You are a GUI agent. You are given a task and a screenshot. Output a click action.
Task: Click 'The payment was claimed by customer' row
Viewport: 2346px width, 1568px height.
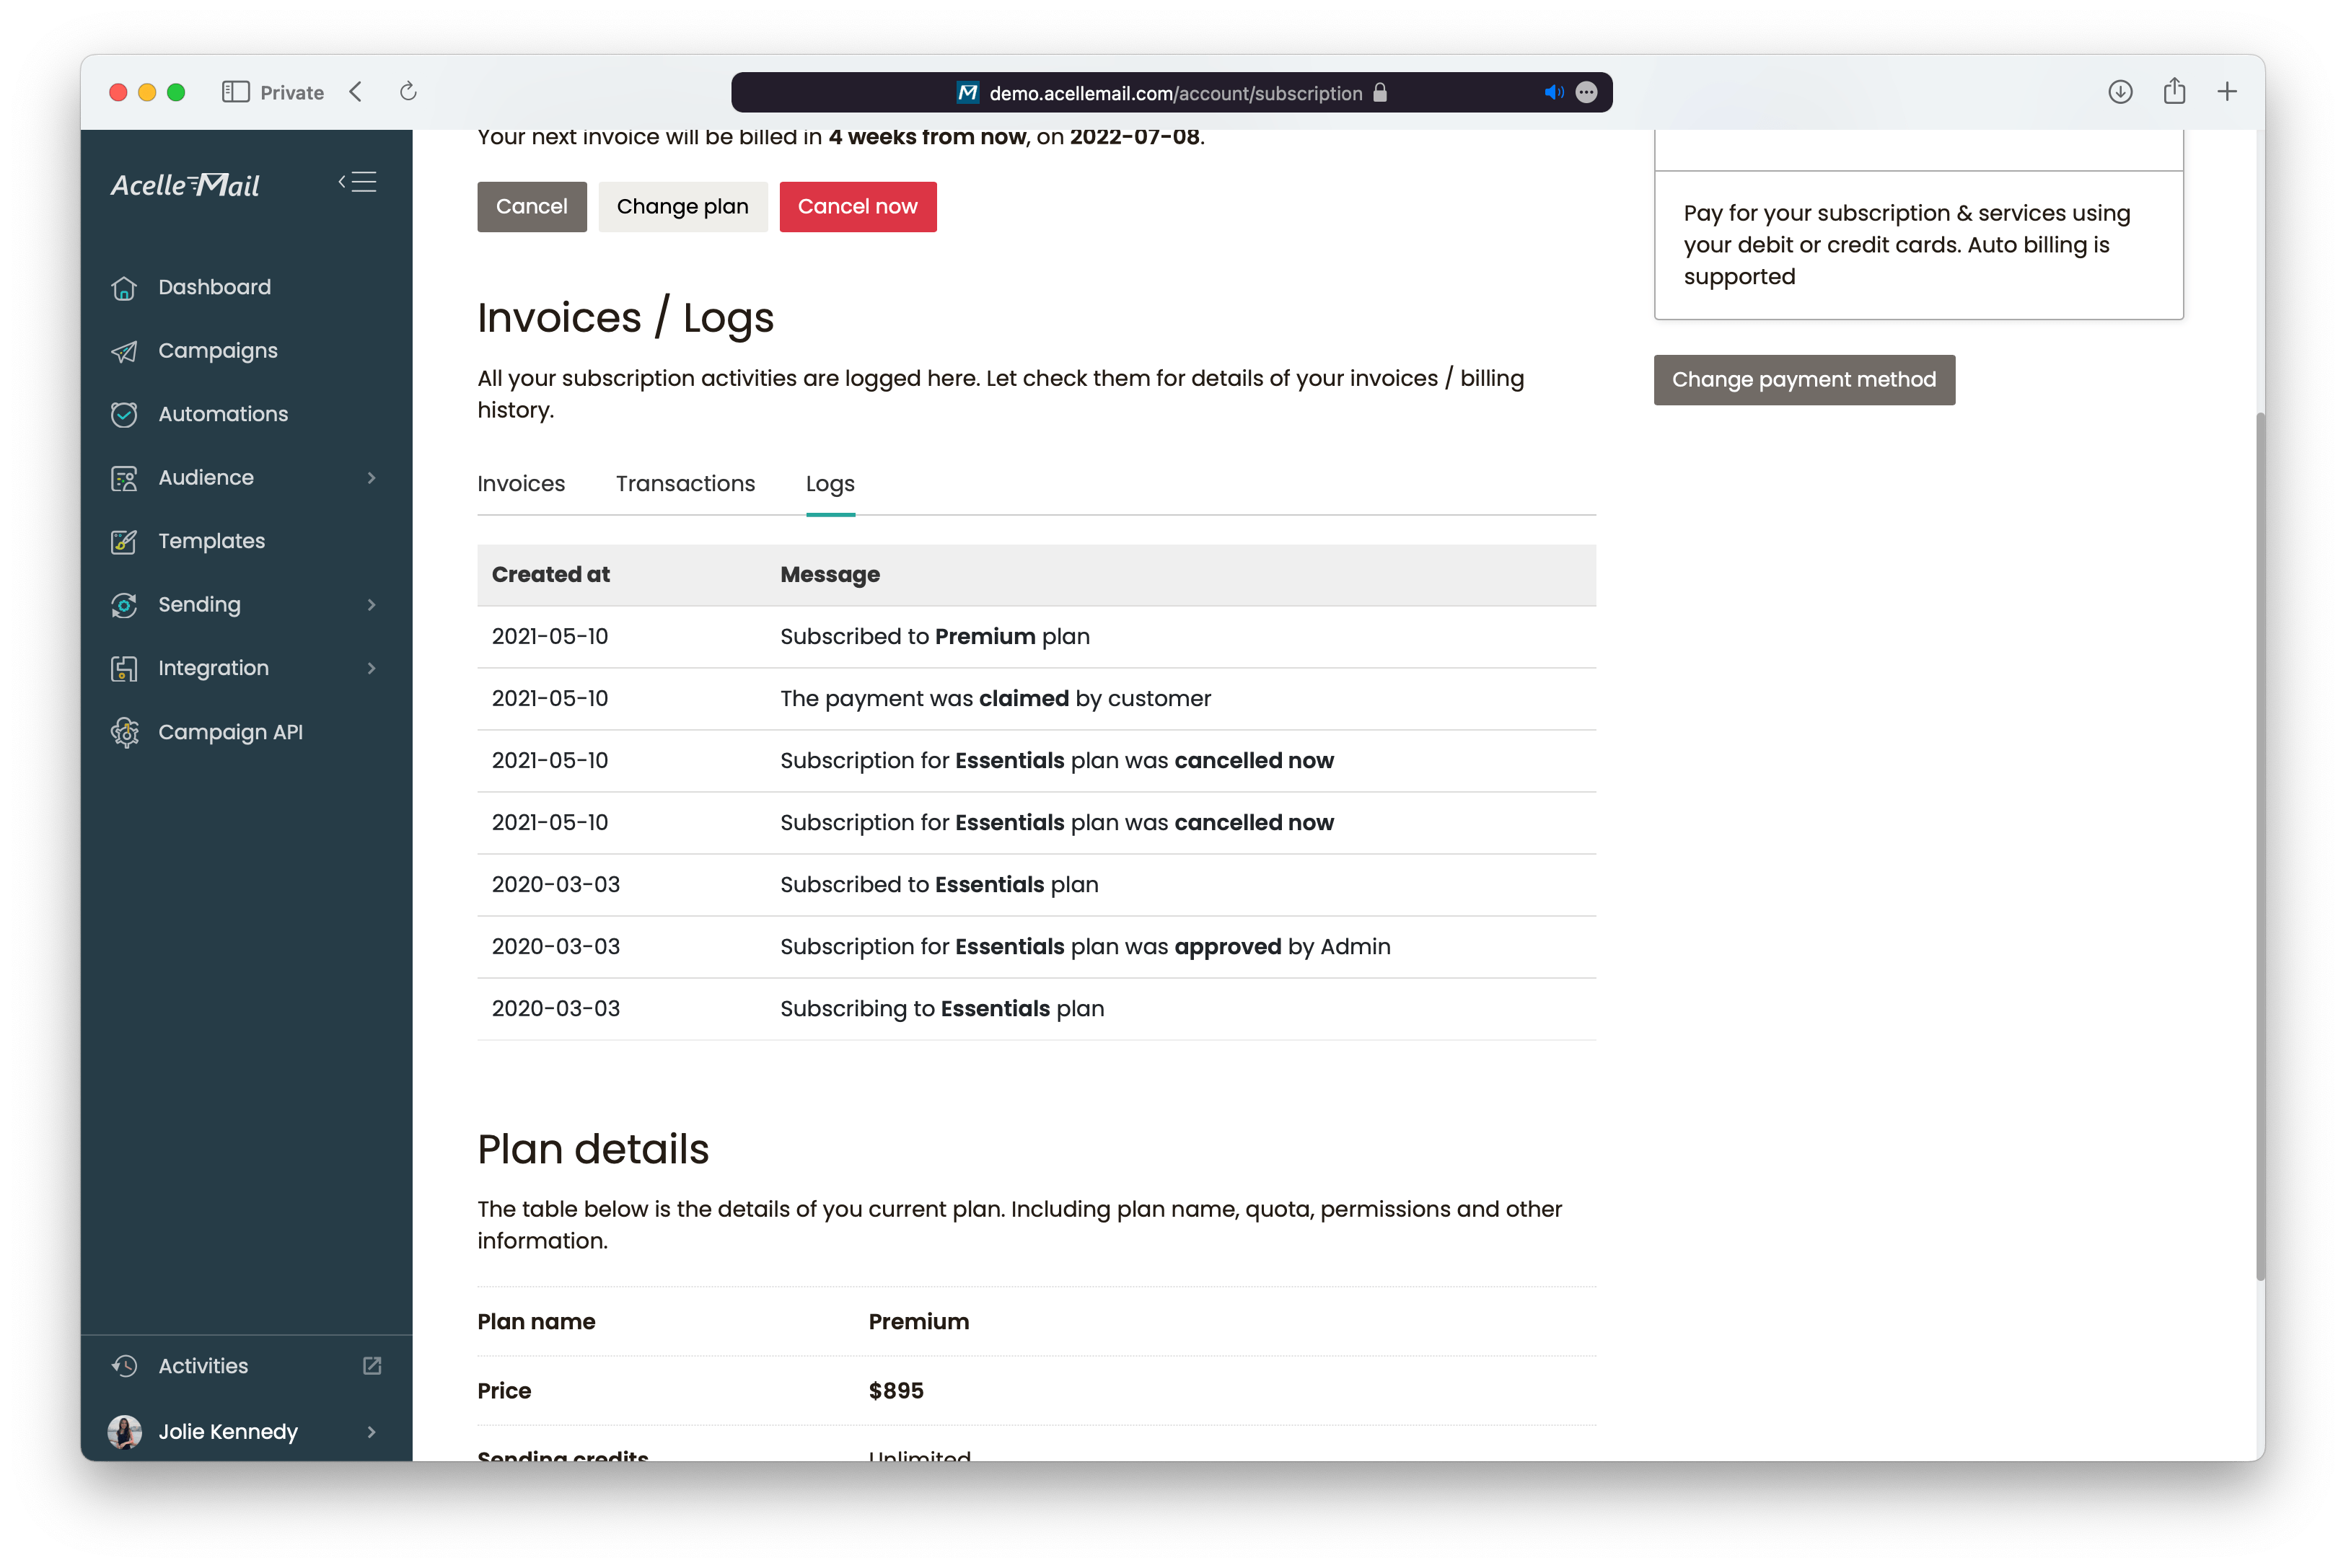click(x=1036, y=699)
